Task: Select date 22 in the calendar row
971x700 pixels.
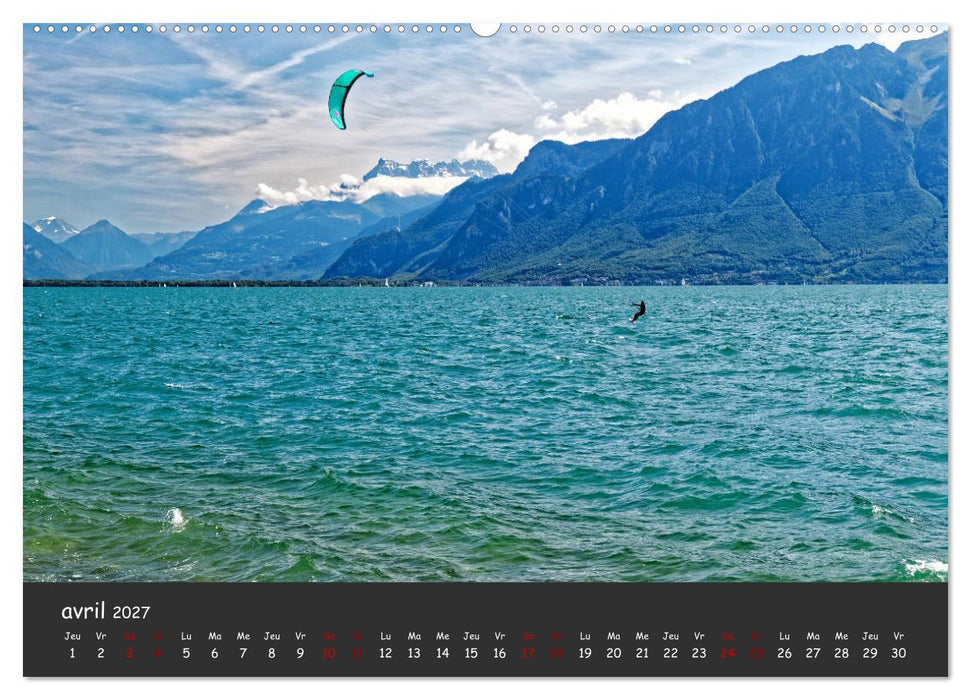Action: 671,653
